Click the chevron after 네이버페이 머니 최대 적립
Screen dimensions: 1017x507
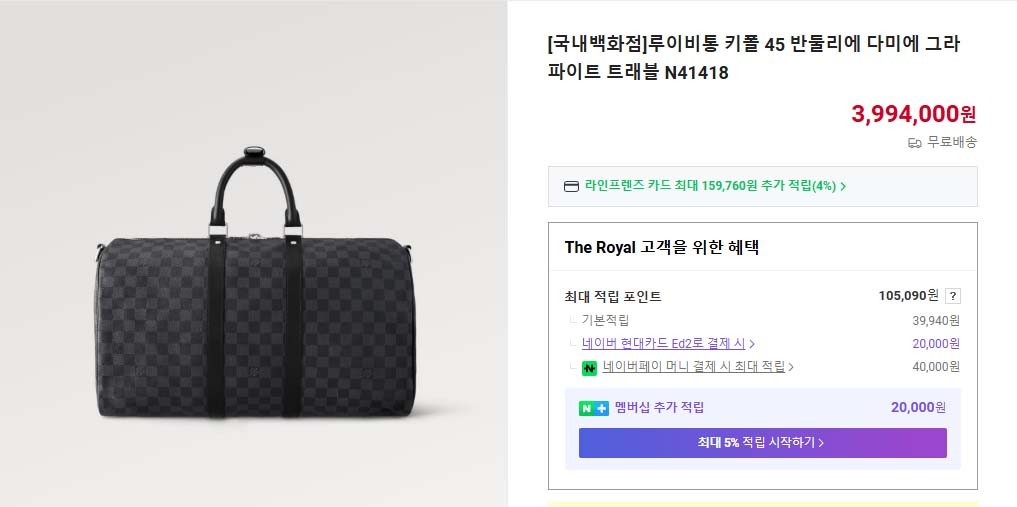pos(791,367)
